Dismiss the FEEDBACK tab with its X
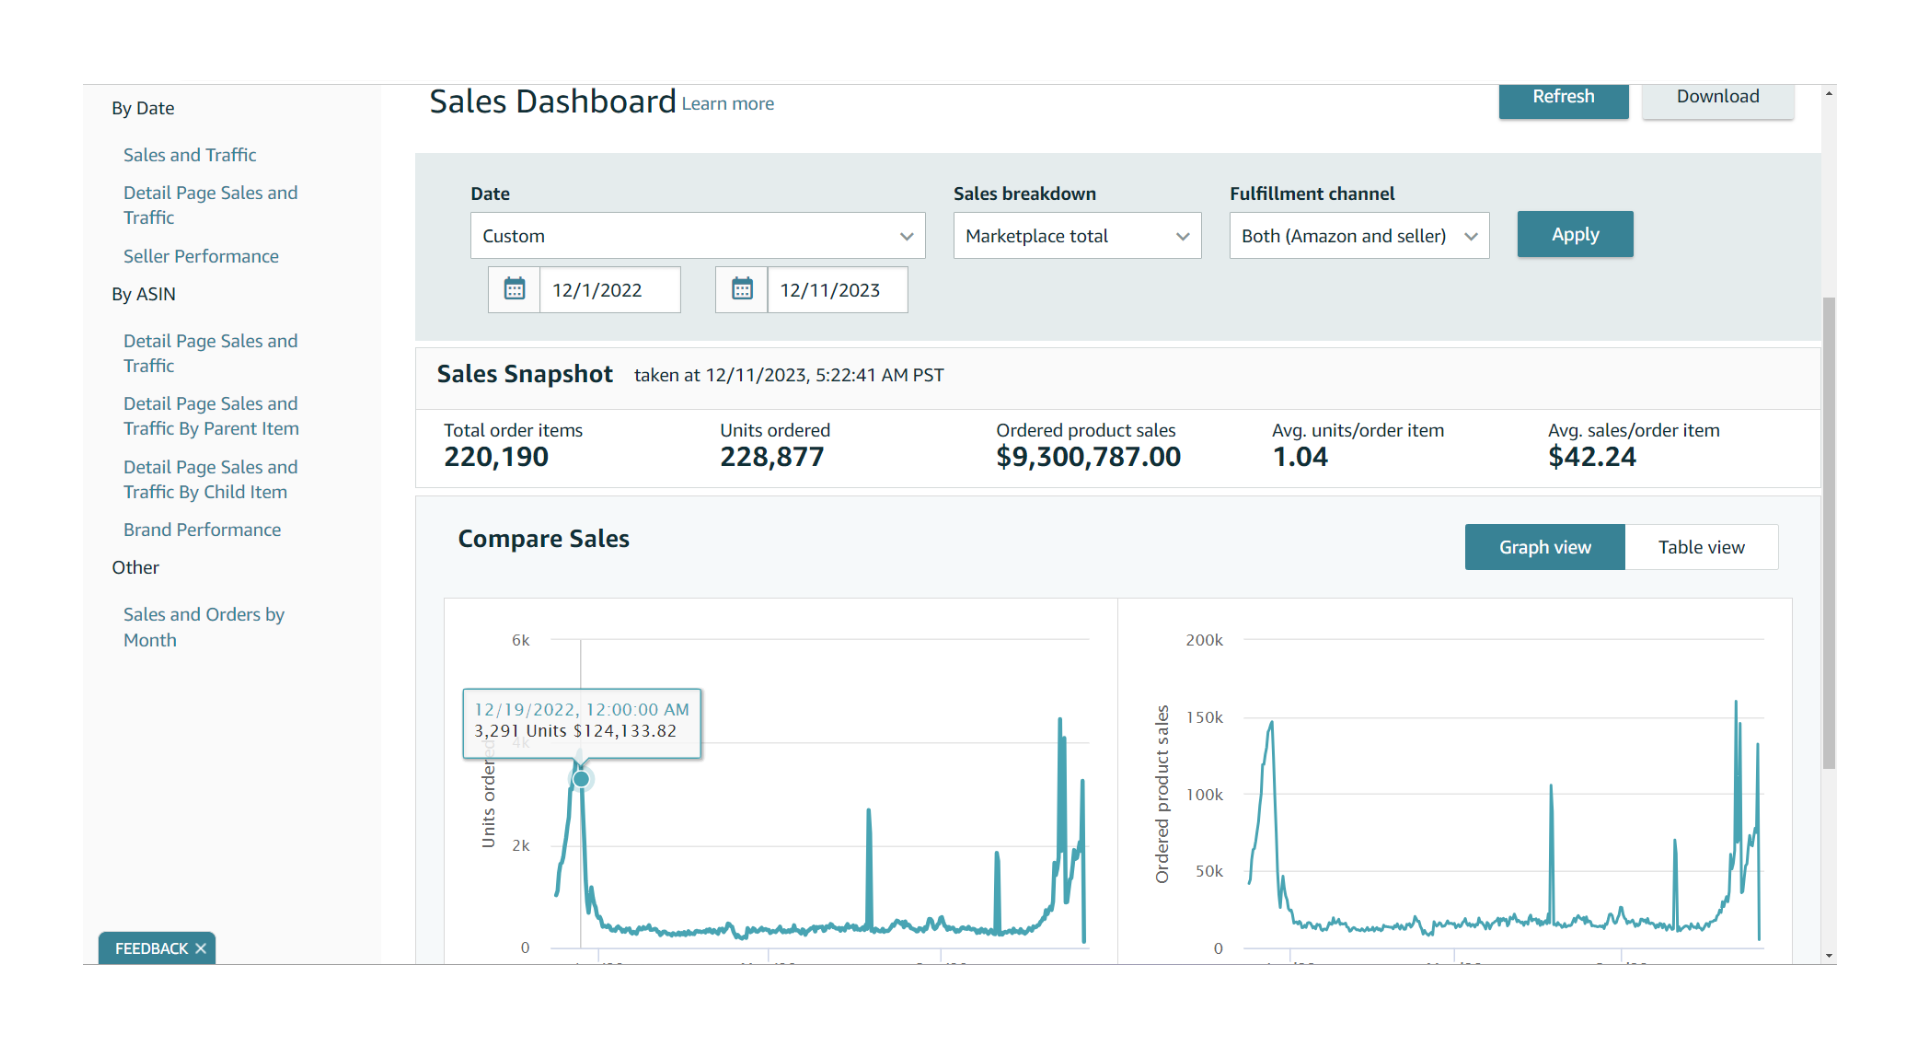 (201, 948)
